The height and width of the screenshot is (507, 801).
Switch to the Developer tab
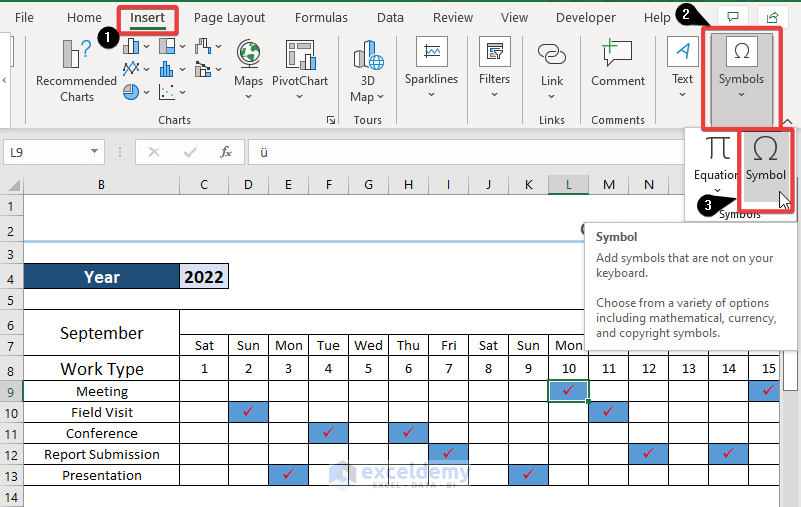pyautogui.click(x=585, y=17)
